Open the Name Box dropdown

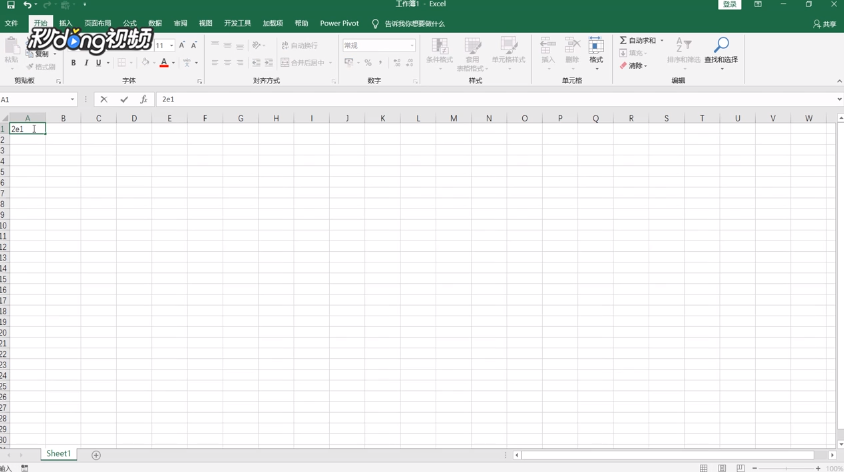pyautogui.click(x=72, y=100)
